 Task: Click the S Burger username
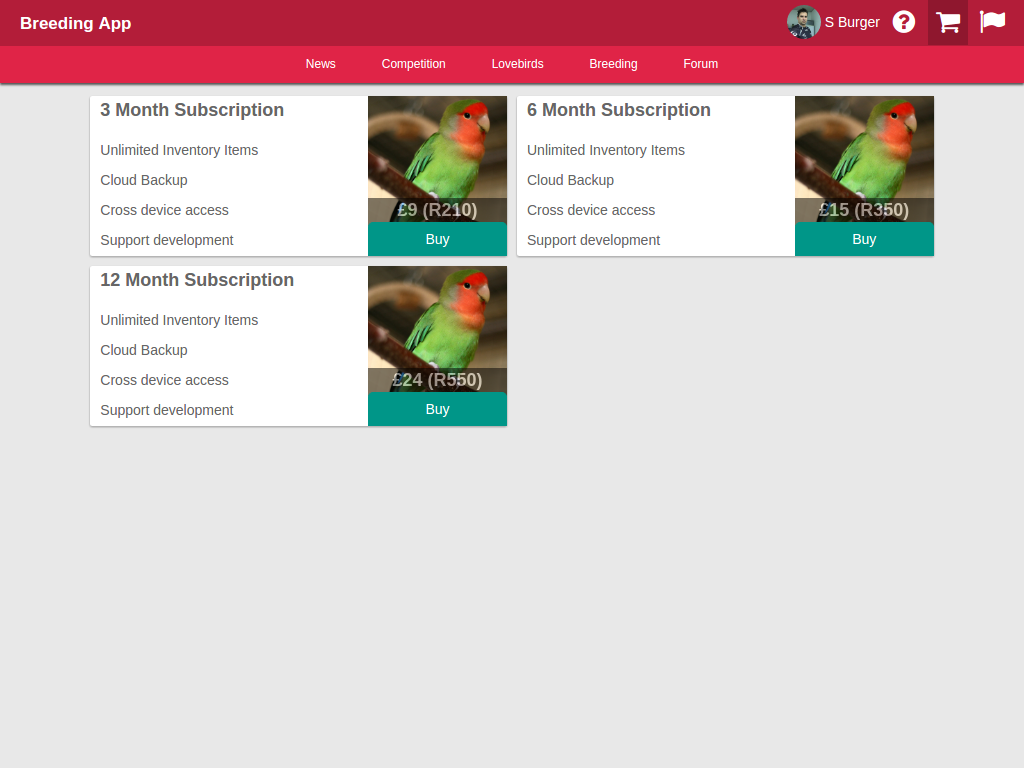point(852,22)
